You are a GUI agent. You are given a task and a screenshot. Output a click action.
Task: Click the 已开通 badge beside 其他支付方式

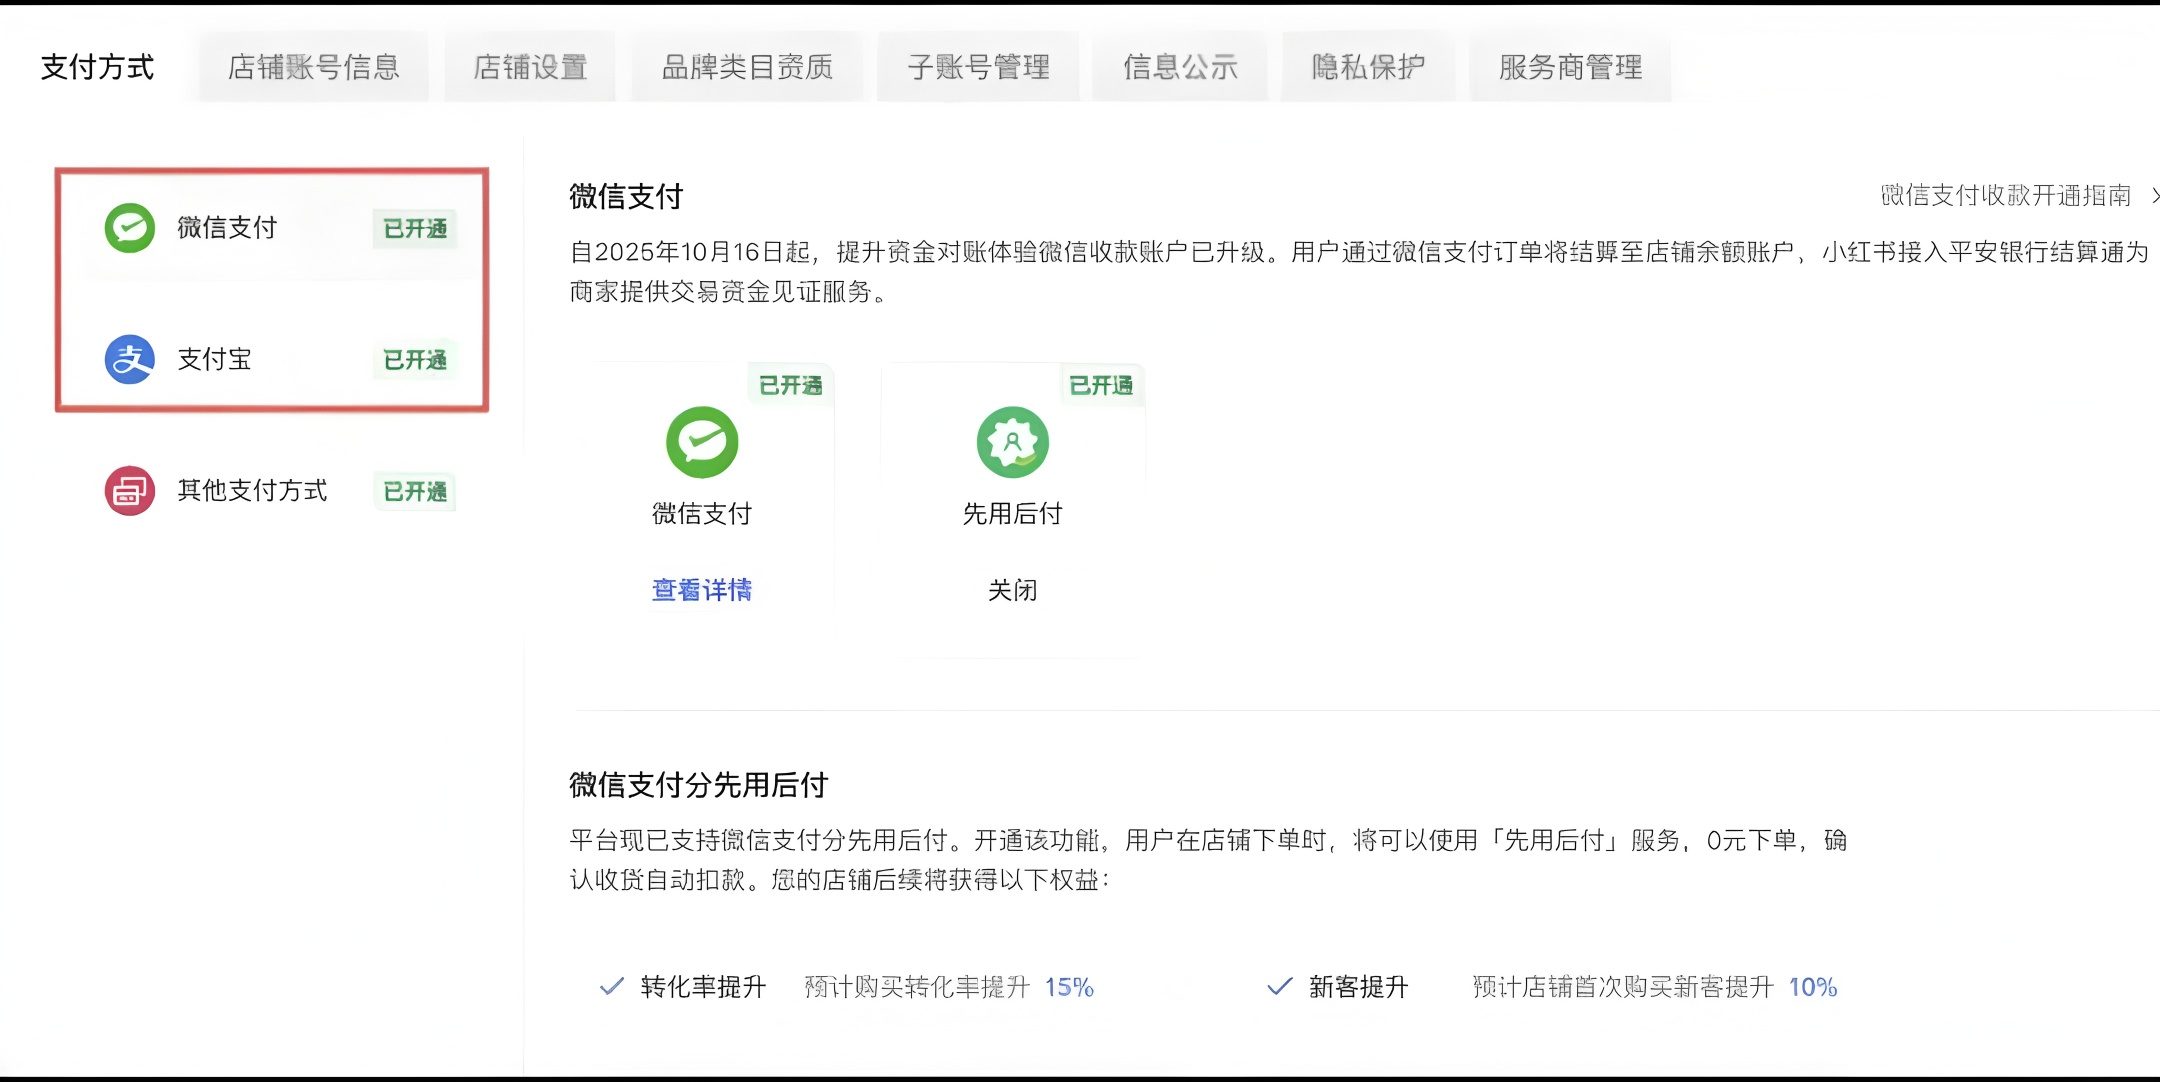(x=415, y=491)
